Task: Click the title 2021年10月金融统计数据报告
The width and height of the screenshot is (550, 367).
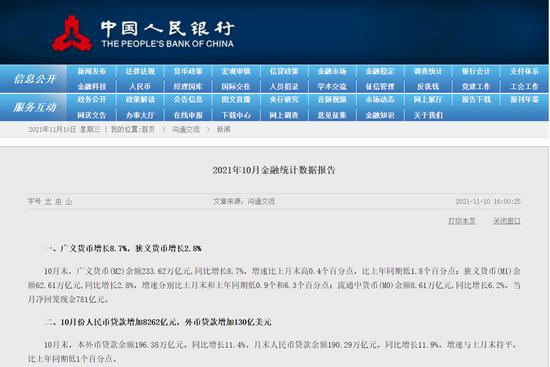Action: [274, 170]
